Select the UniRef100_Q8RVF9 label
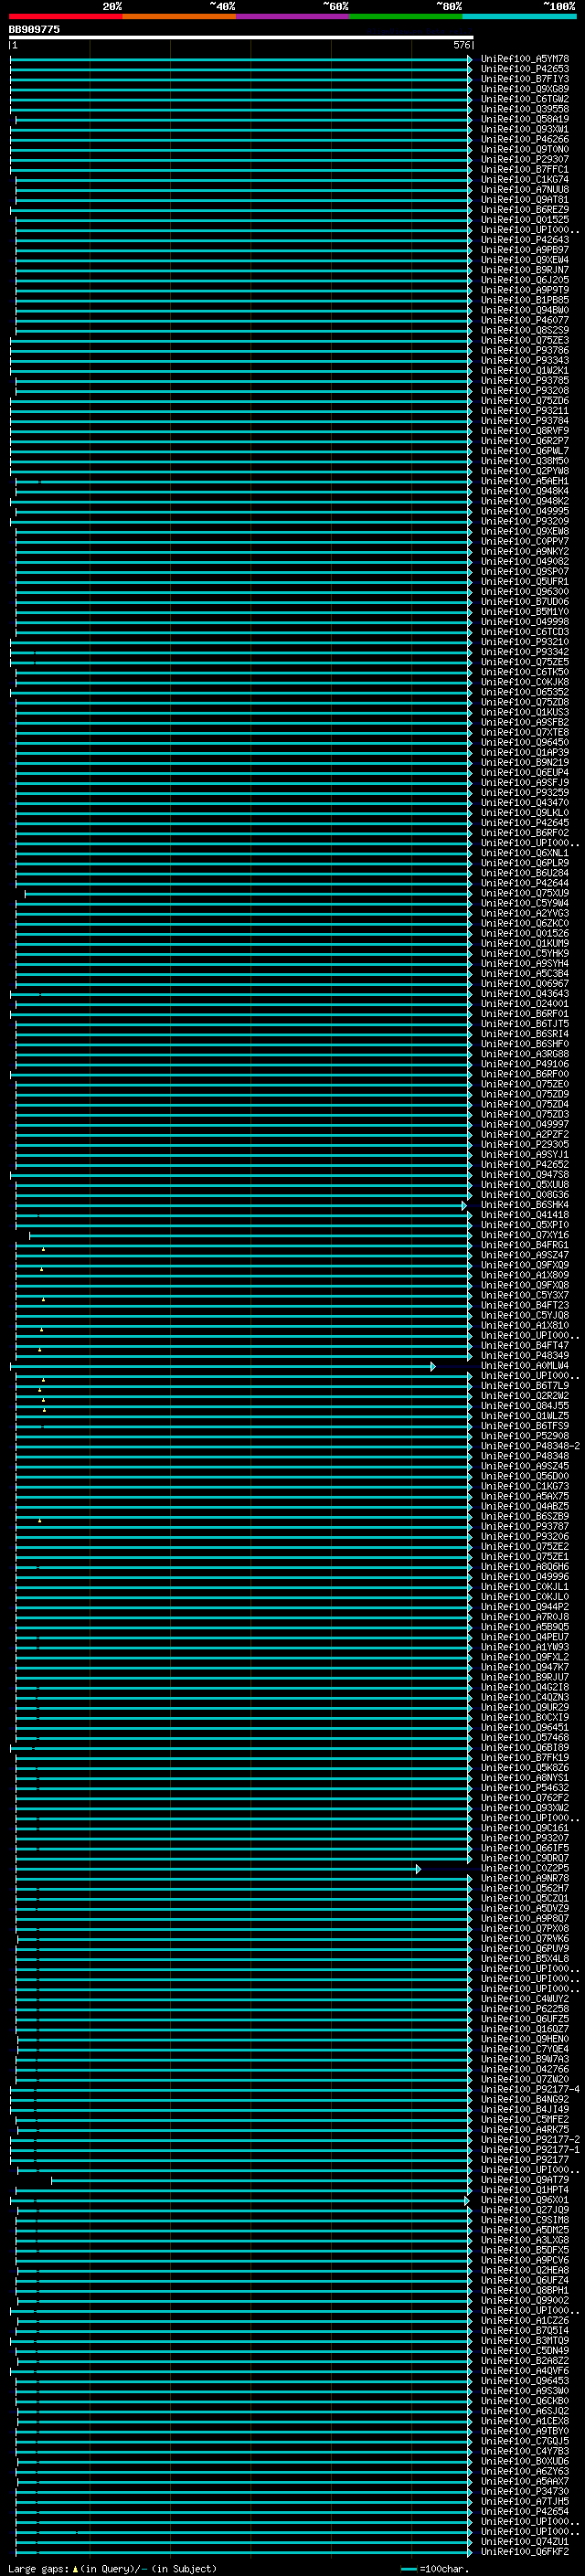Viewport: 585px width, 2576px height. (x=525, y=431)
